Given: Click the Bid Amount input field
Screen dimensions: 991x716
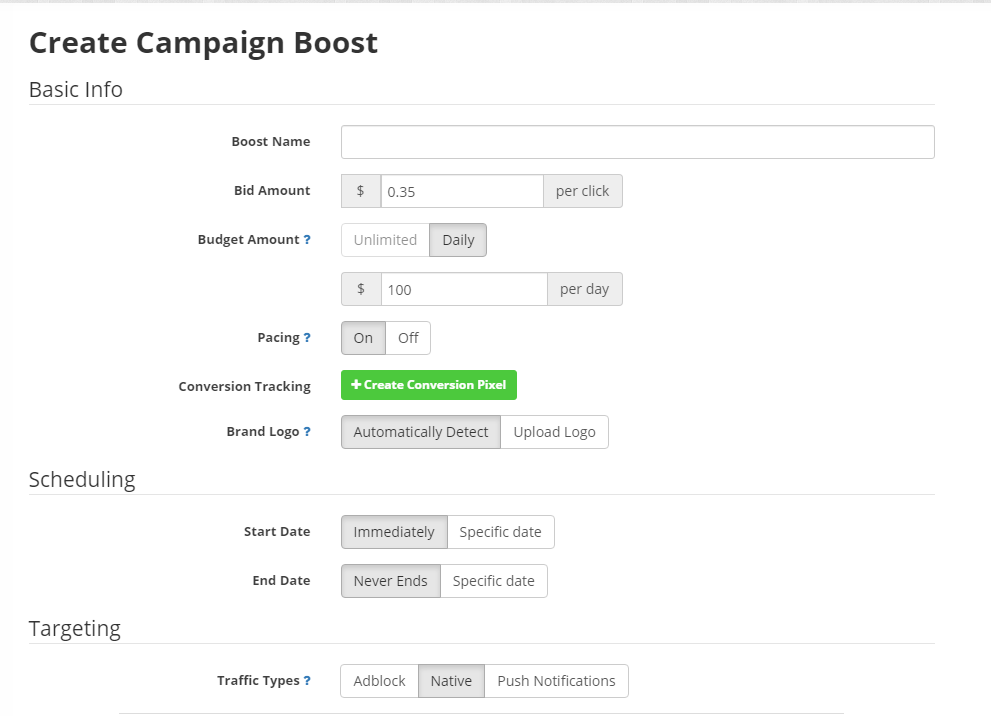Looking at the screenshot, I should click(461, 191).
